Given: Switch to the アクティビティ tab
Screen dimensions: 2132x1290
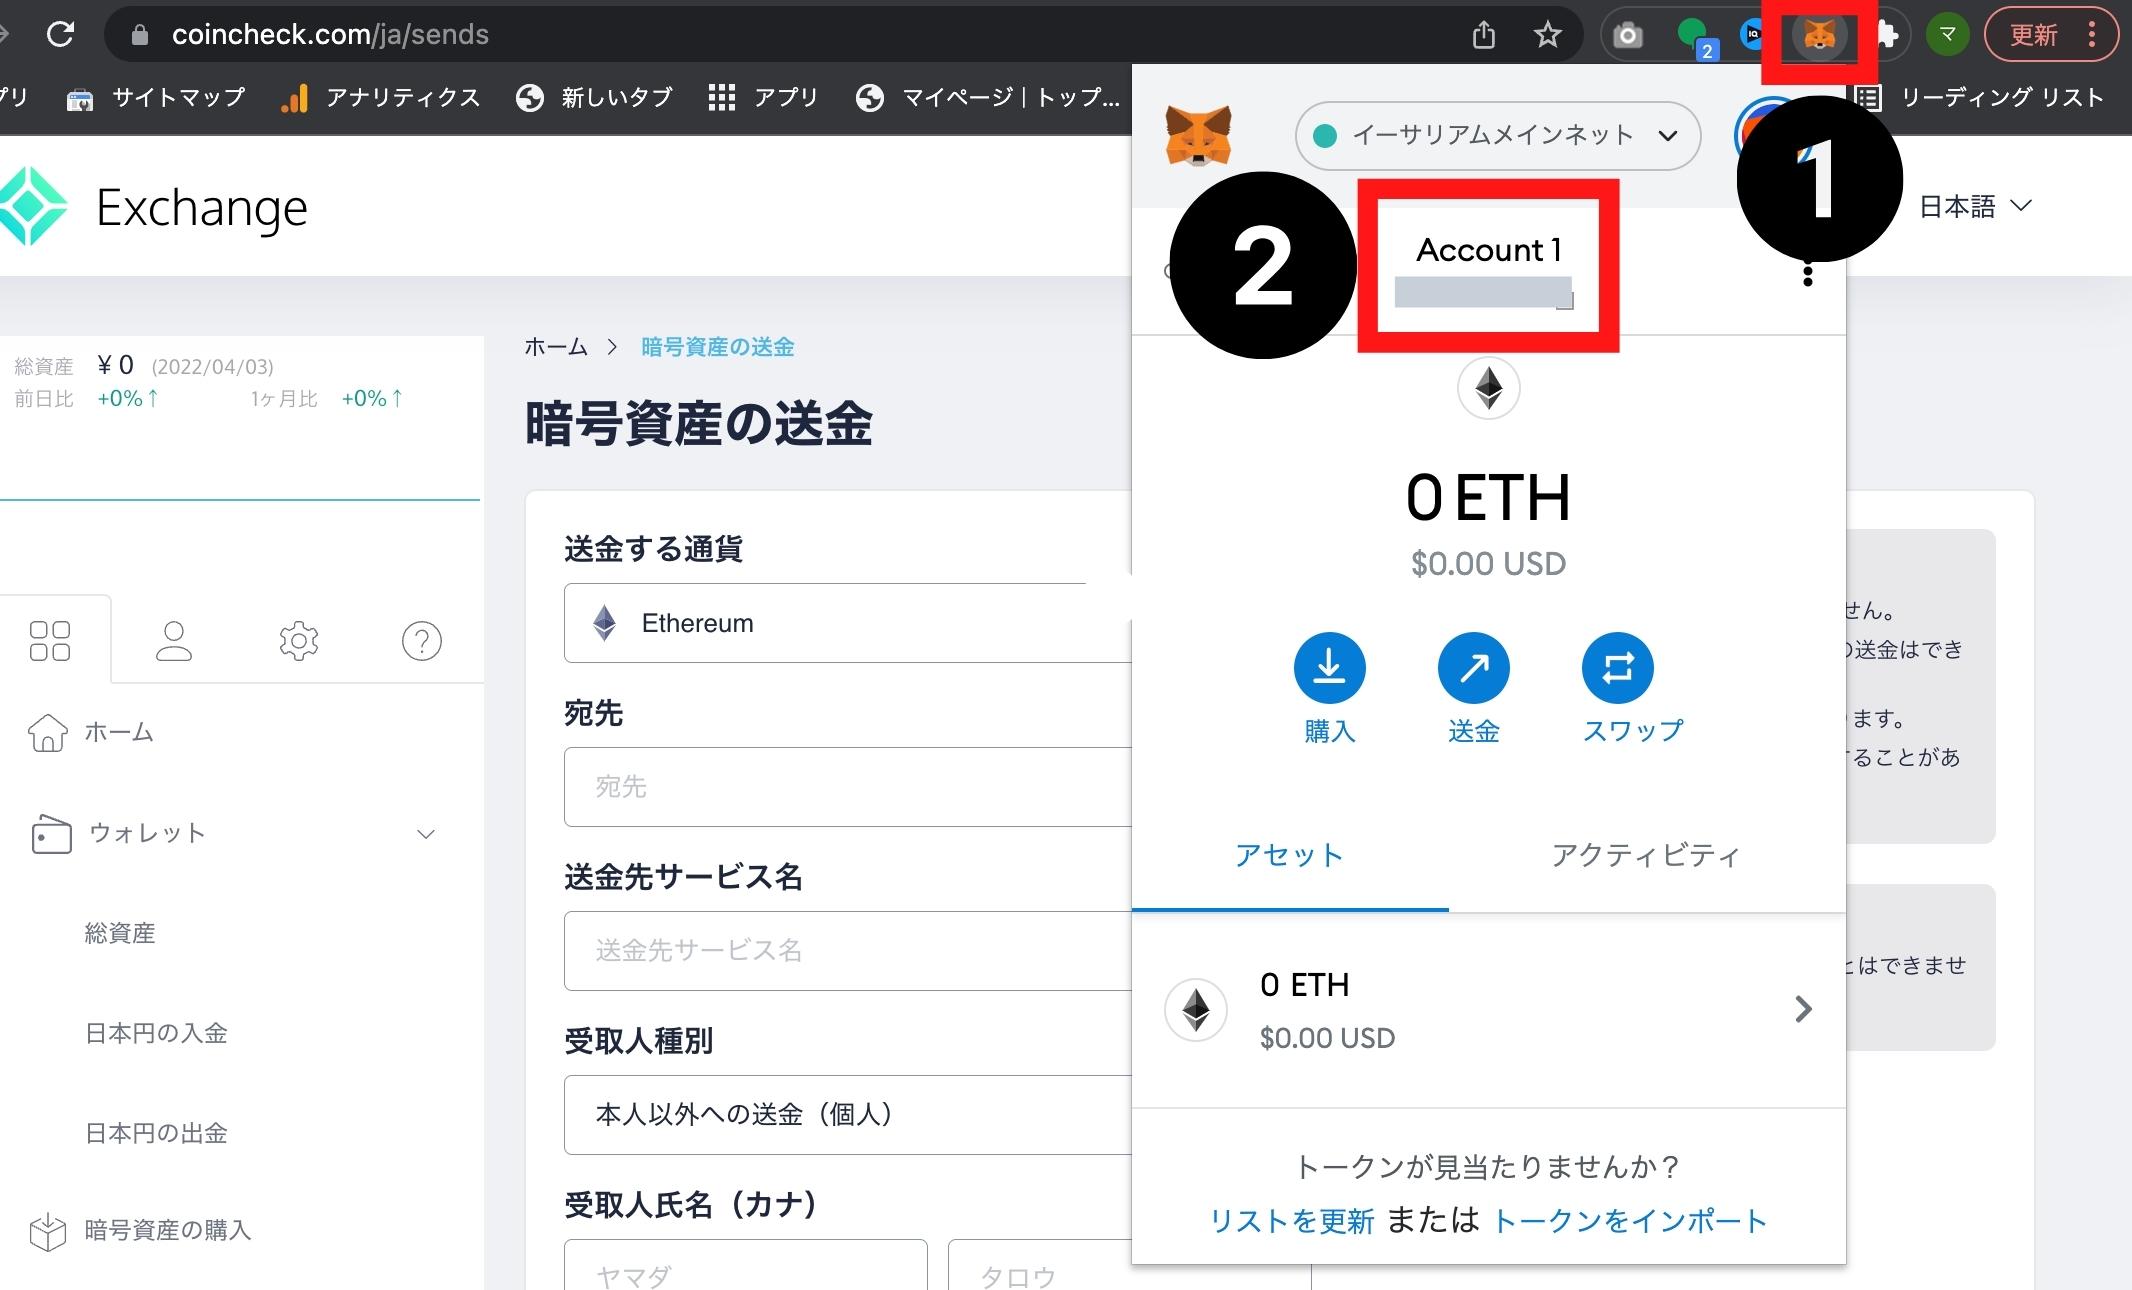Looking at the screenshot, I should click(x=1646, y=856).
